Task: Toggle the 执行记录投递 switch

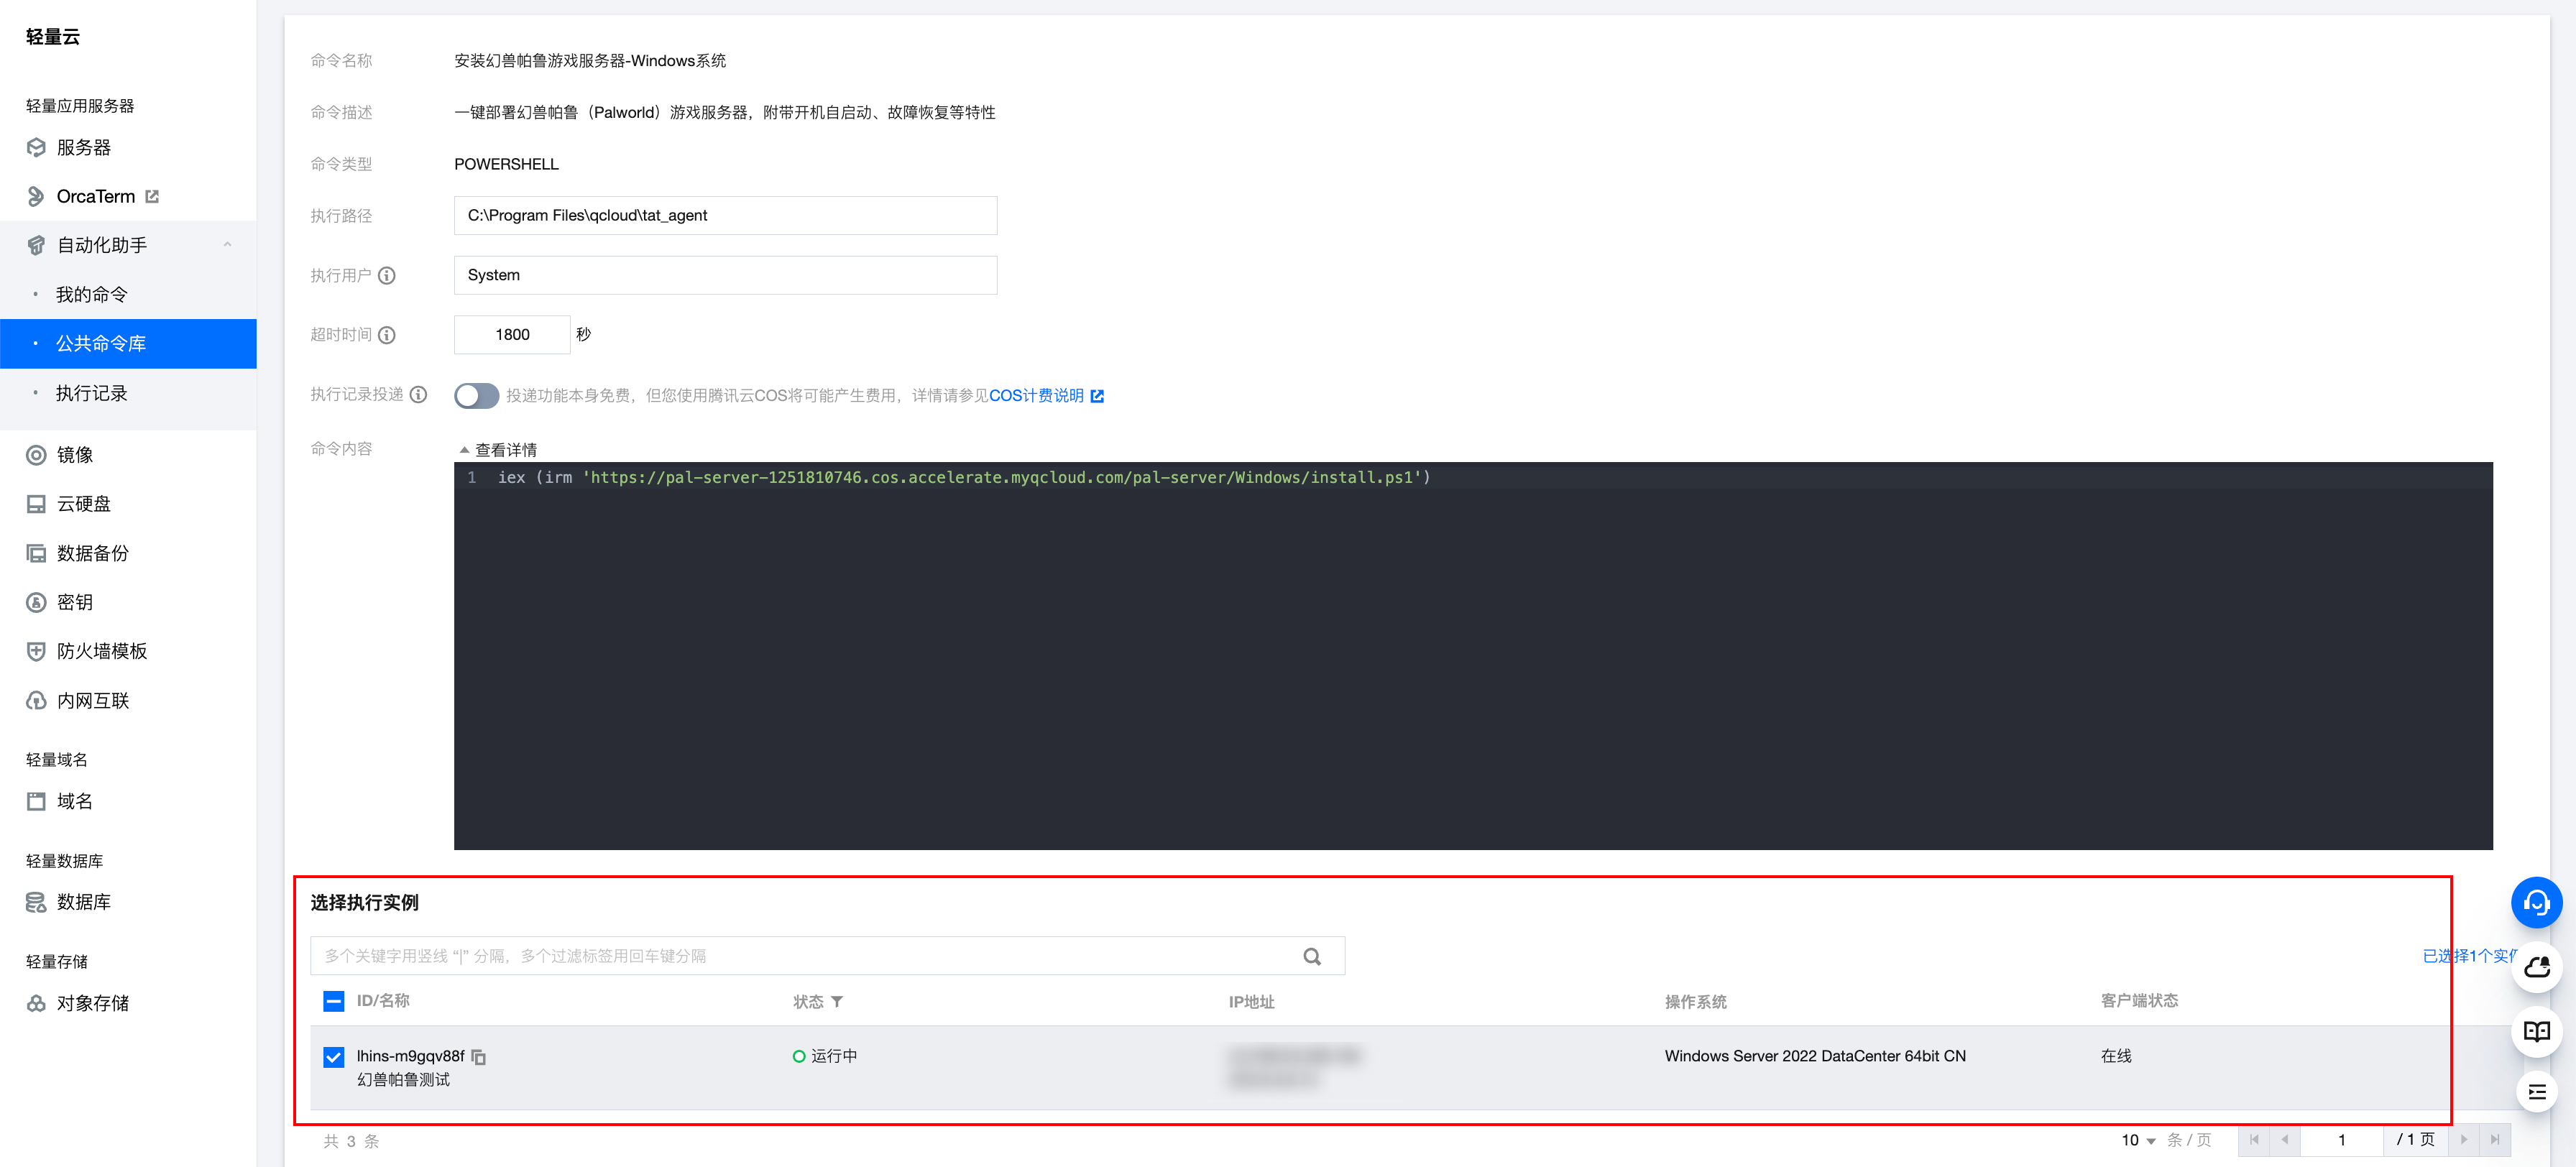Action: pos(476,395)
